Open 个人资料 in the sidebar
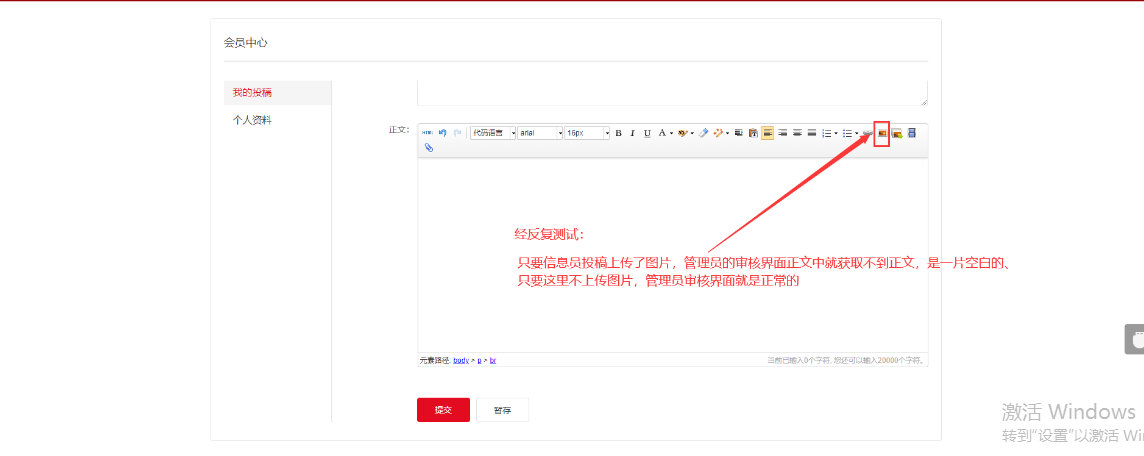Viewport: 1144px width, 456px height. 252,120
